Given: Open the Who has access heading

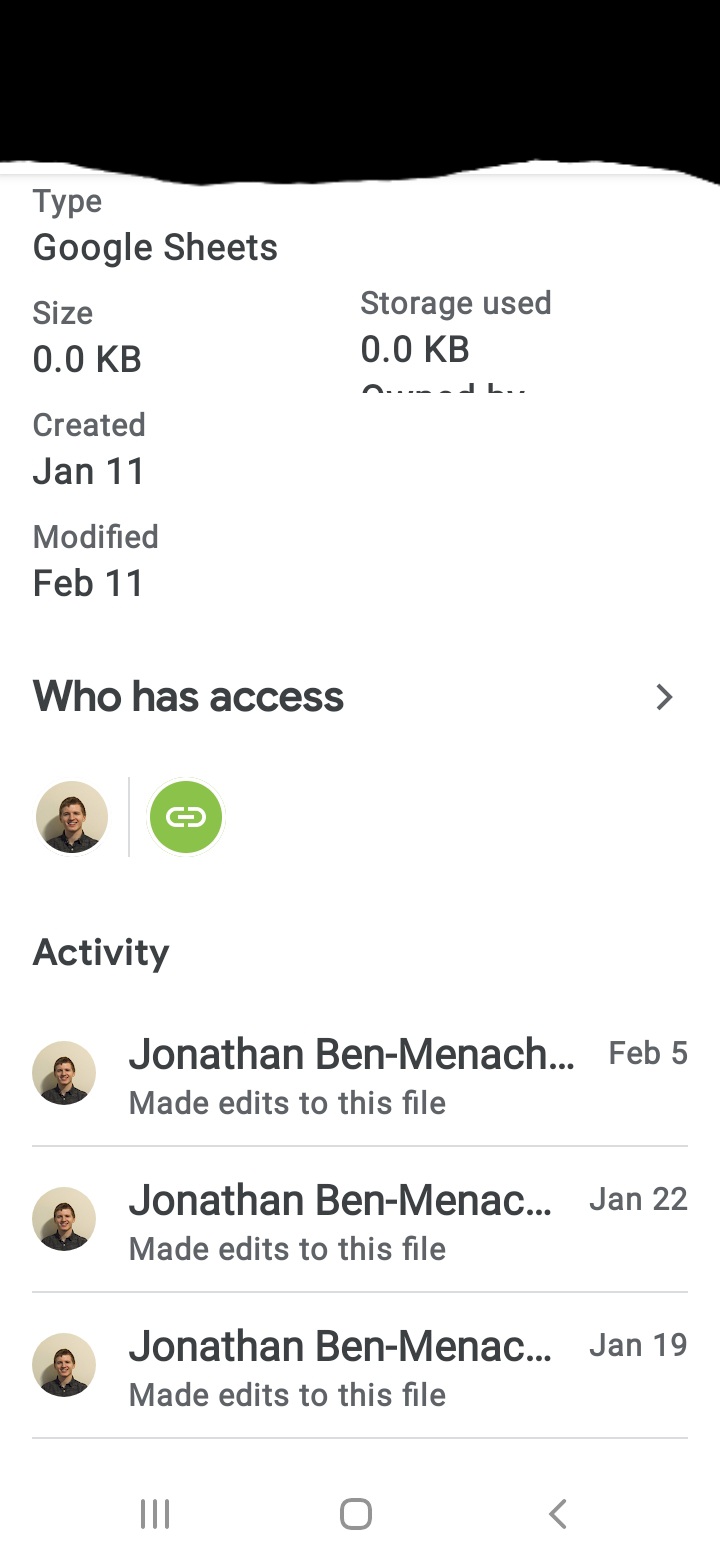Looking at the screenshot, I should tap(188, 697).
